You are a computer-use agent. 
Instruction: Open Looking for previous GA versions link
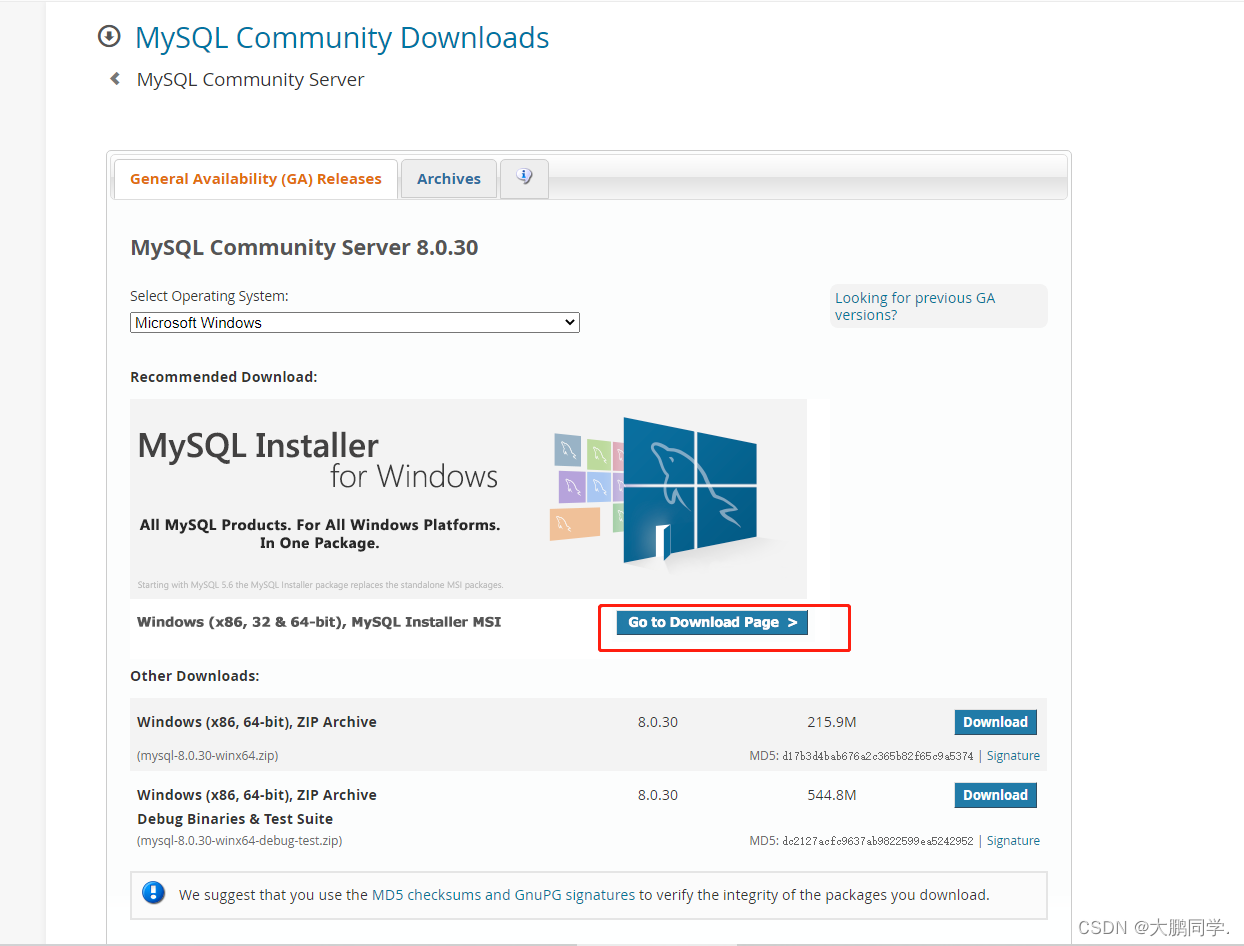point(915,306)
